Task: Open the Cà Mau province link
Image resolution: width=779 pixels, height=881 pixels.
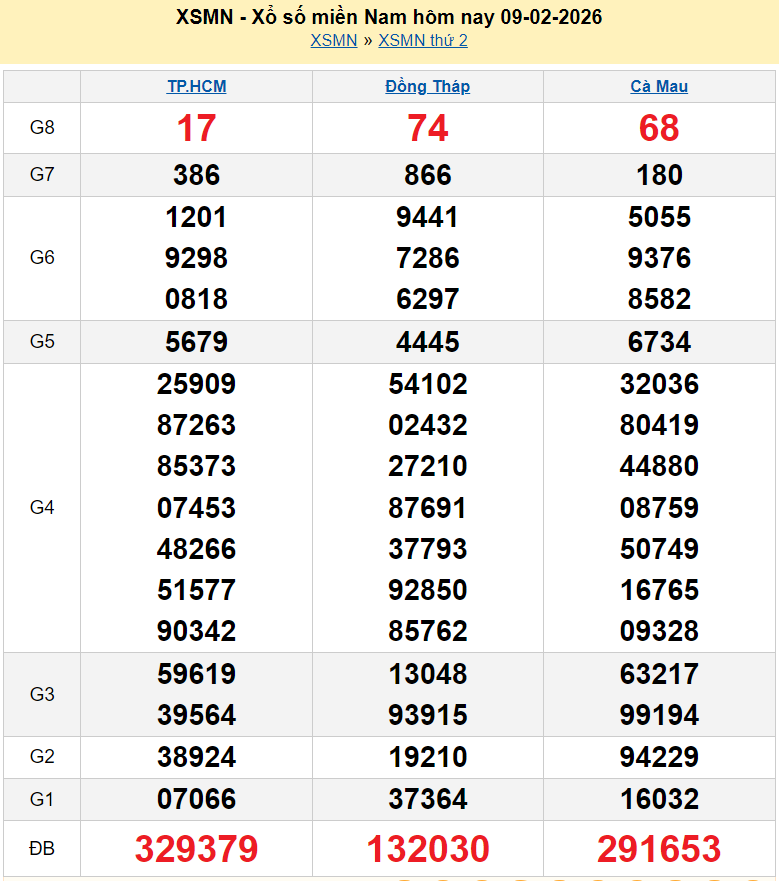Action: pyautogui.click(x=659, y=87)
